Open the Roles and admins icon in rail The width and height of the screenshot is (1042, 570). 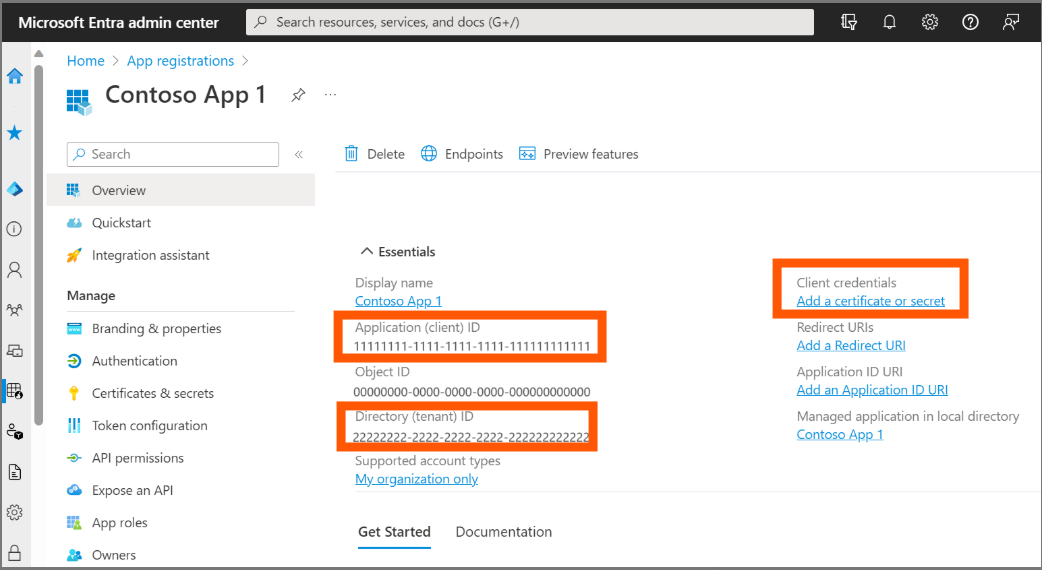[x=15, y=432]
